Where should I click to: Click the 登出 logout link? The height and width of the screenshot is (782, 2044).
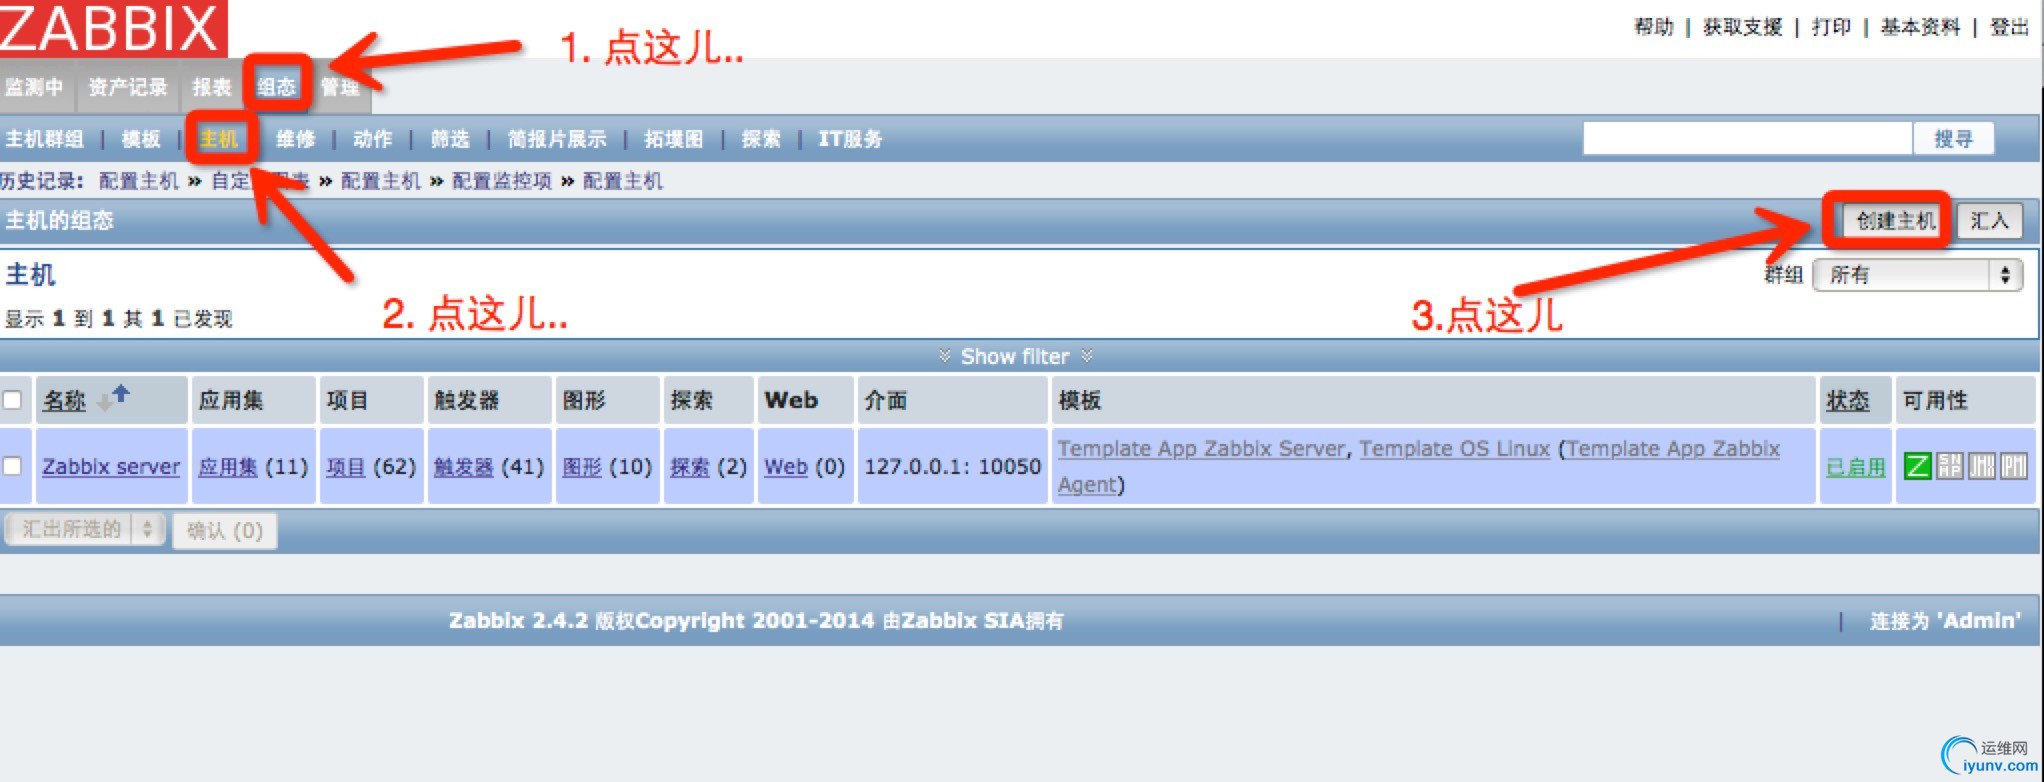pyautogui.click(x=2009, y=27)
